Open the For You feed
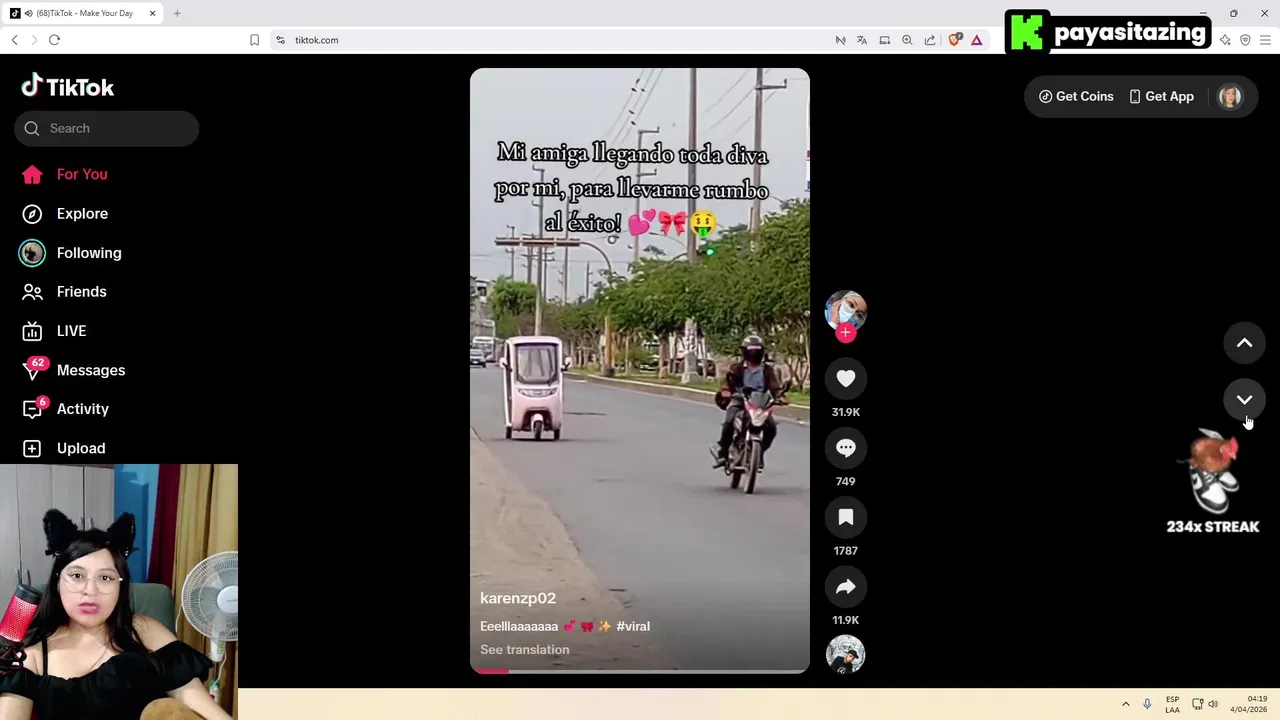Image resolution: width=1280 pixels, height=720 pixels. point(65,174)
